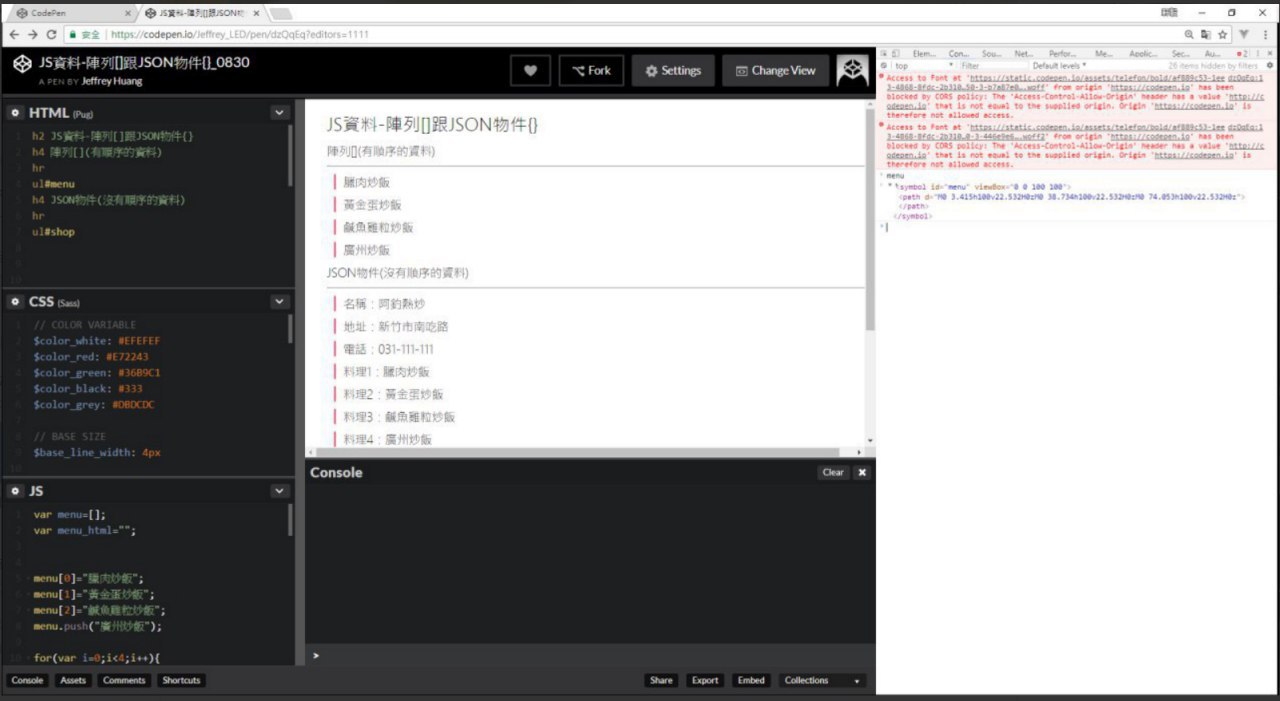
Task: Open the Collections dropdown
Action: (822, 680)
